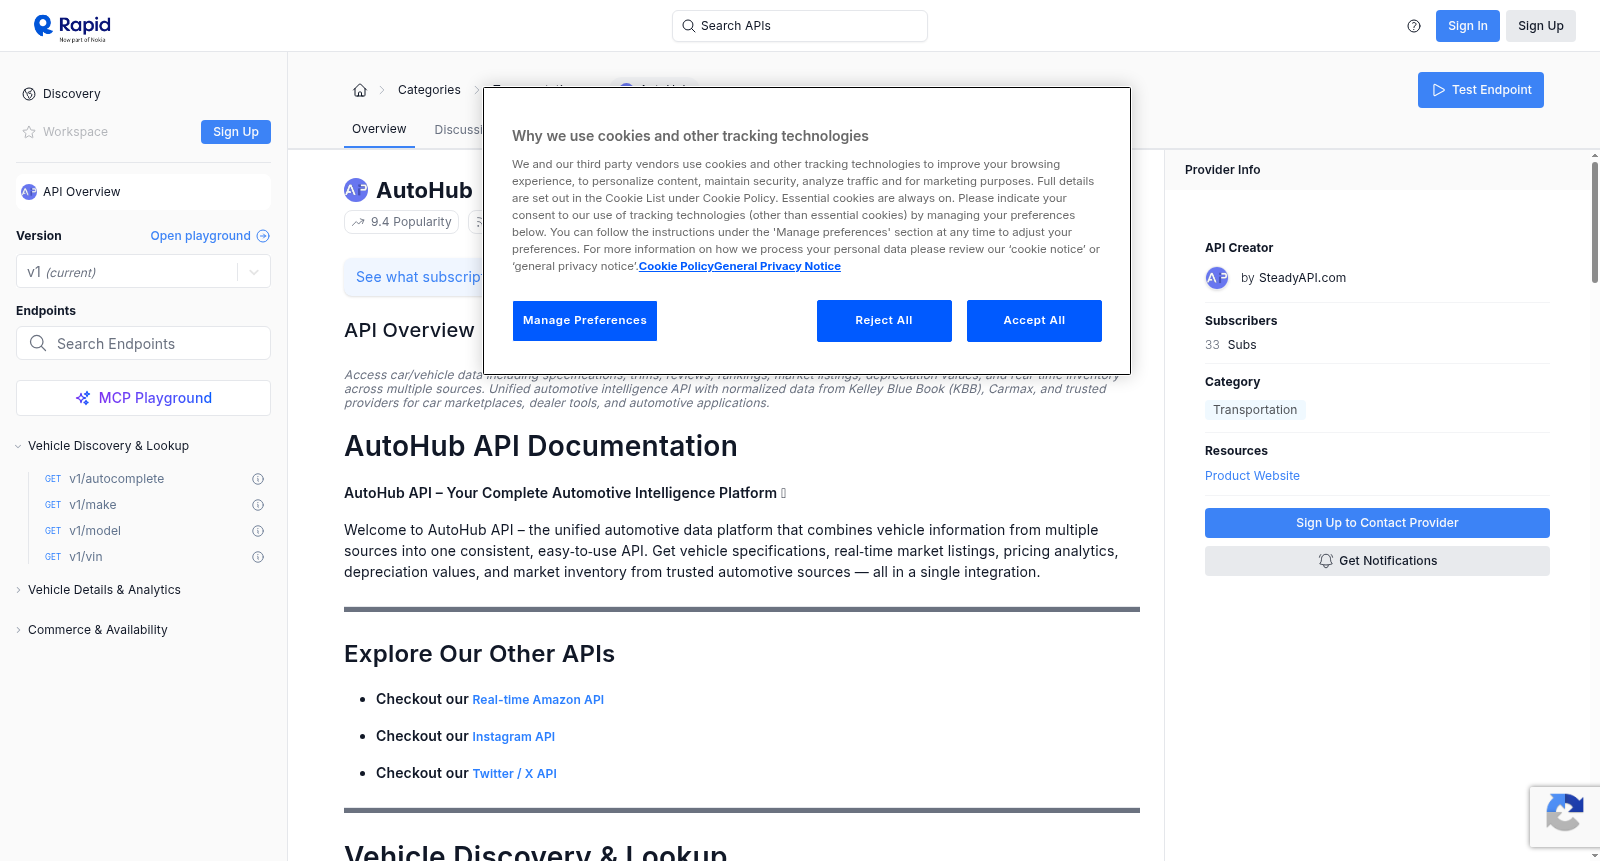Open info icon for v1/vin
The height and width of the screenshot is (861, 1600).
pyautogui.click(x=258, y=557)
